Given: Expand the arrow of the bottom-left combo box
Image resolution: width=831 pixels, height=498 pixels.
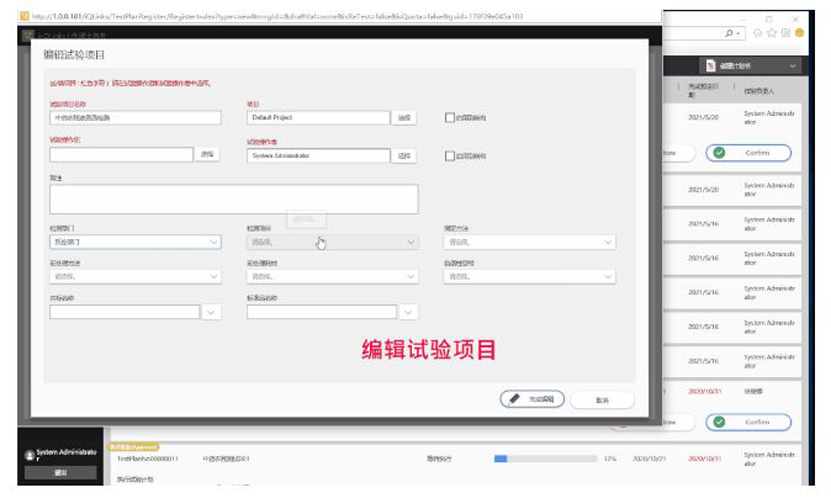Looking at the screenshot, I should click(x=211, y=312).
